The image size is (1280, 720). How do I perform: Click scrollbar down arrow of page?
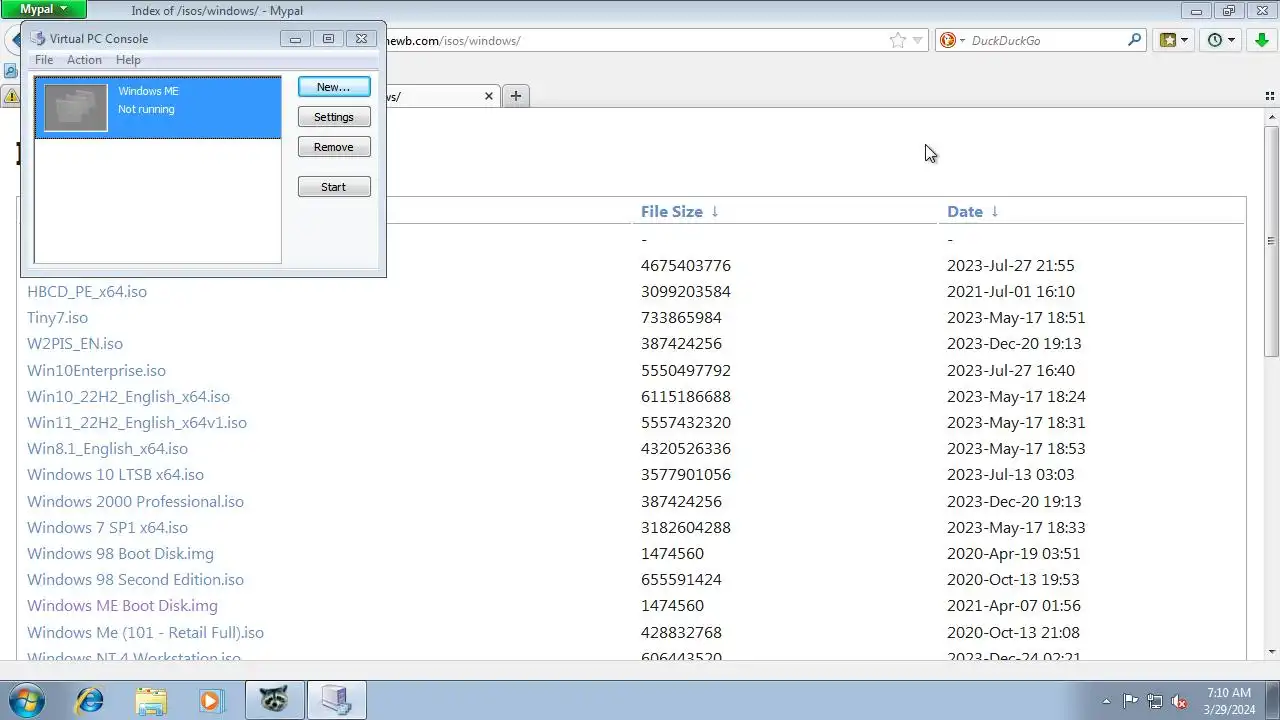point(1271,652)
